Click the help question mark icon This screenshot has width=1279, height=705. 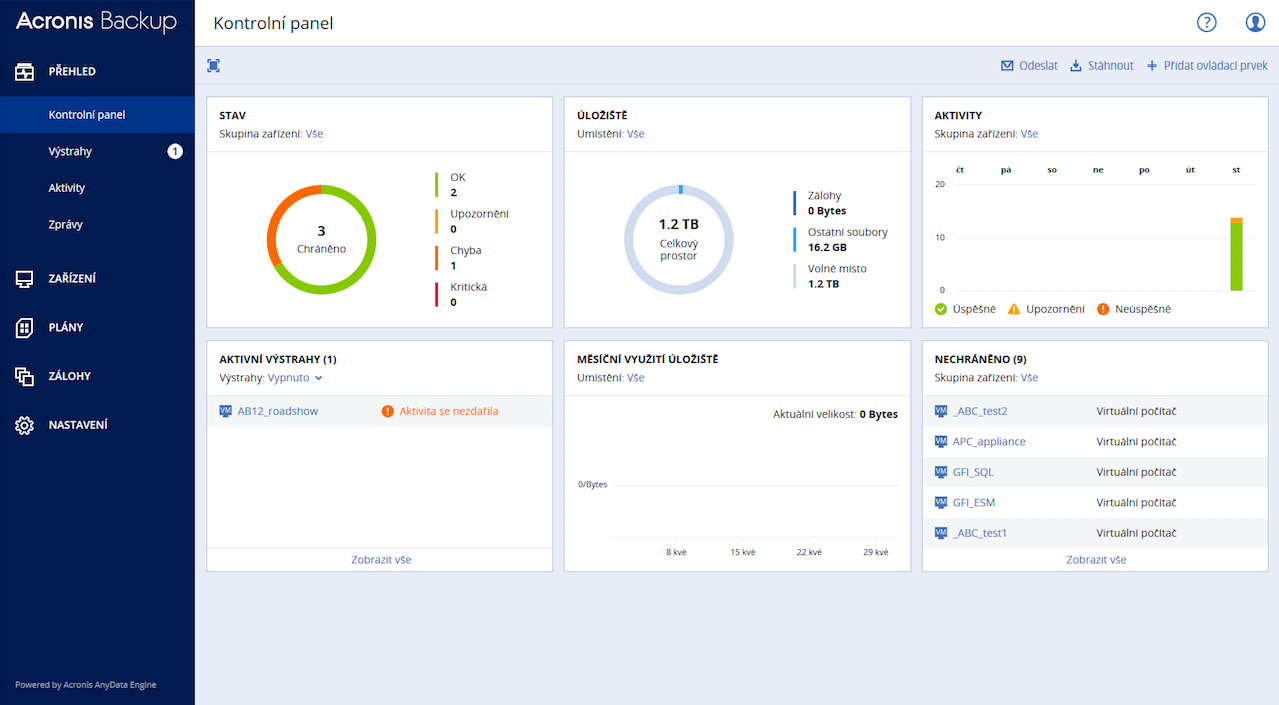[1207, 23]
